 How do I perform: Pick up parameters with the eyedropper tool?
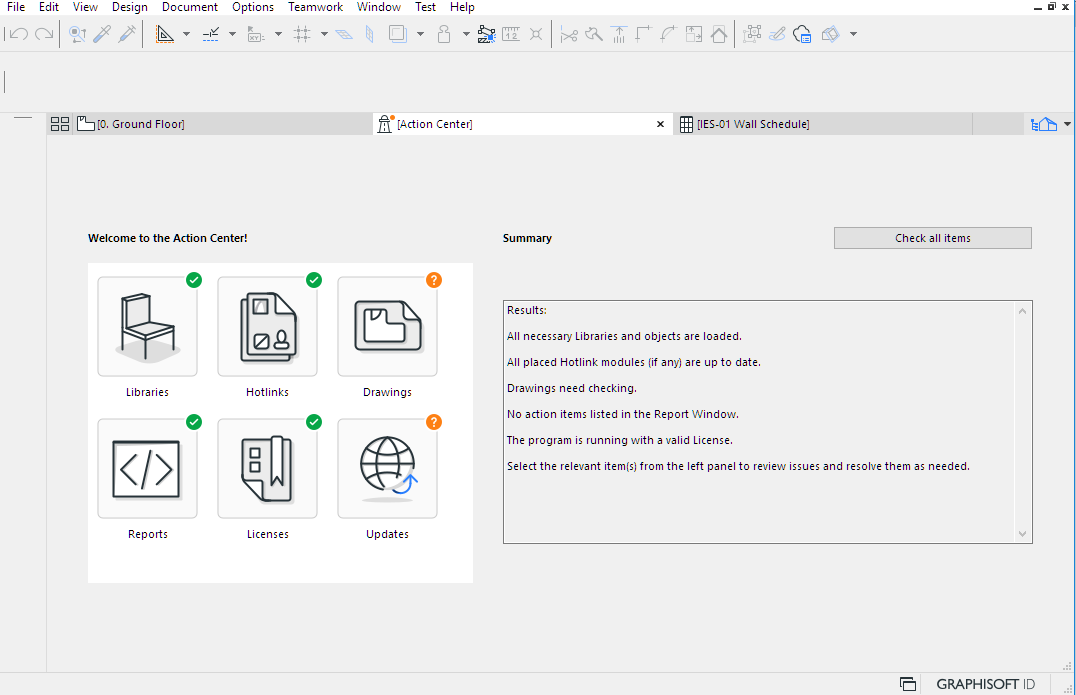click(102, 34)
